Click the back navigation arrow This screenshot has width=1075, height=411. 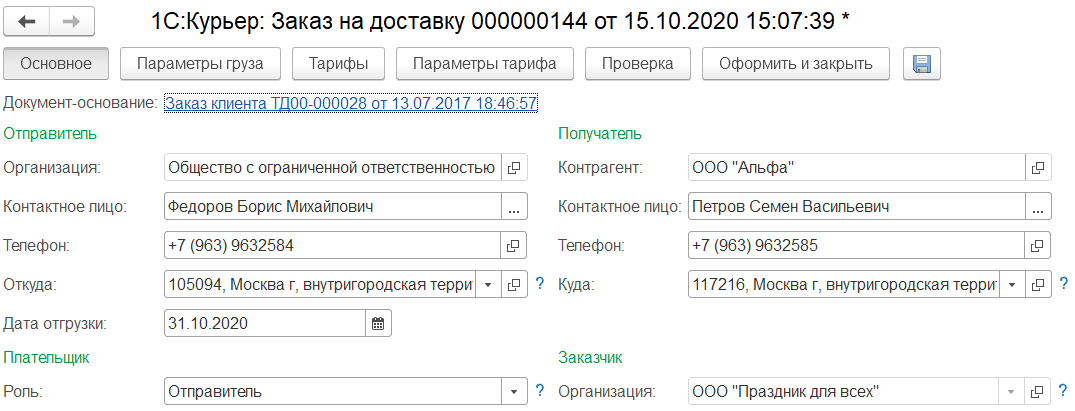[x=27, y=20]
